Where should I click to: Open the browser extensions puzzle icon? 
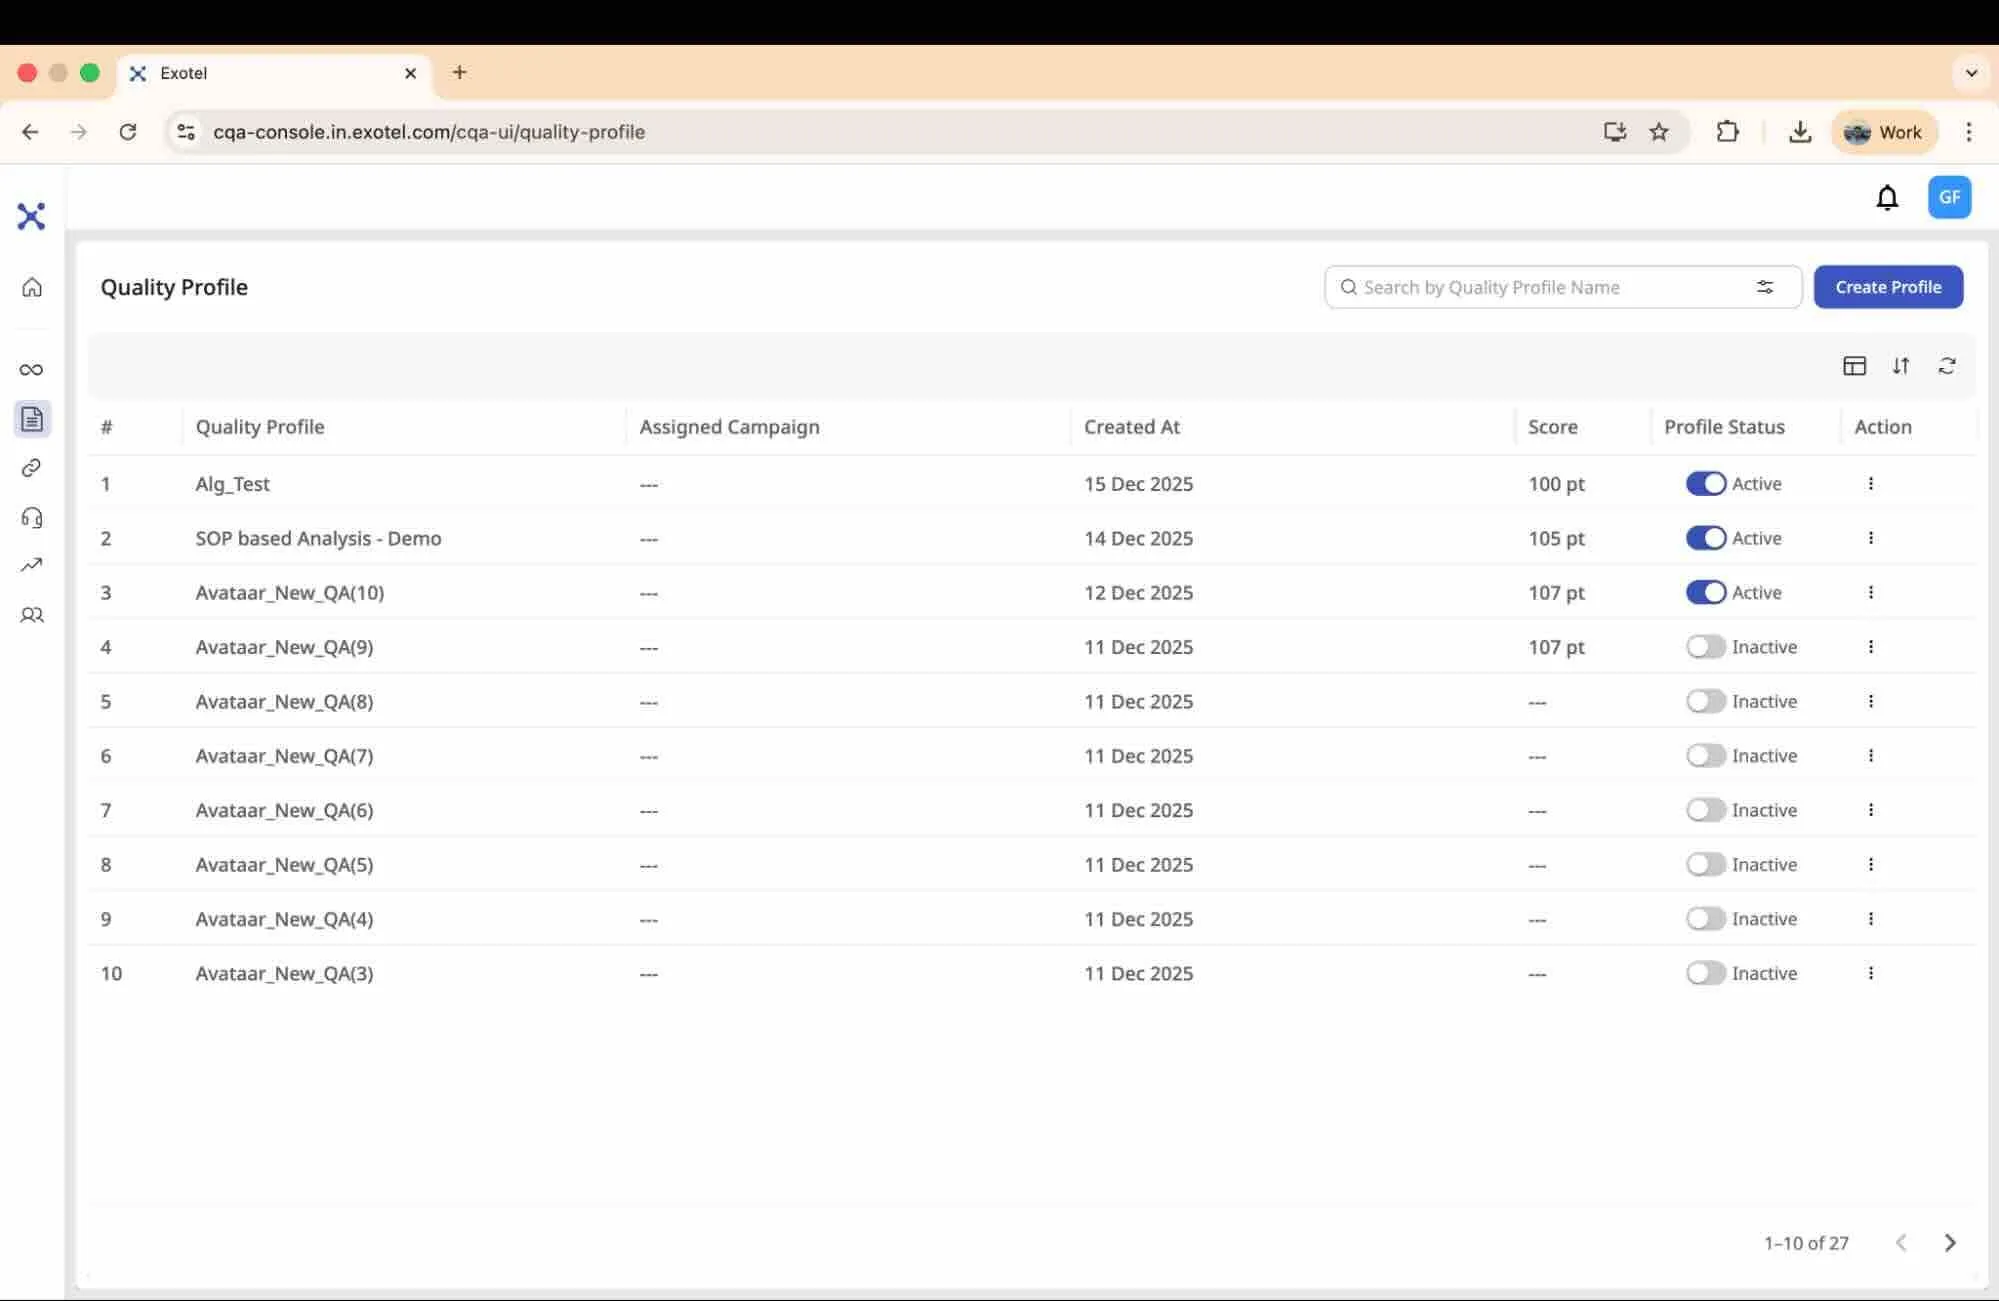coord(1727,131)
